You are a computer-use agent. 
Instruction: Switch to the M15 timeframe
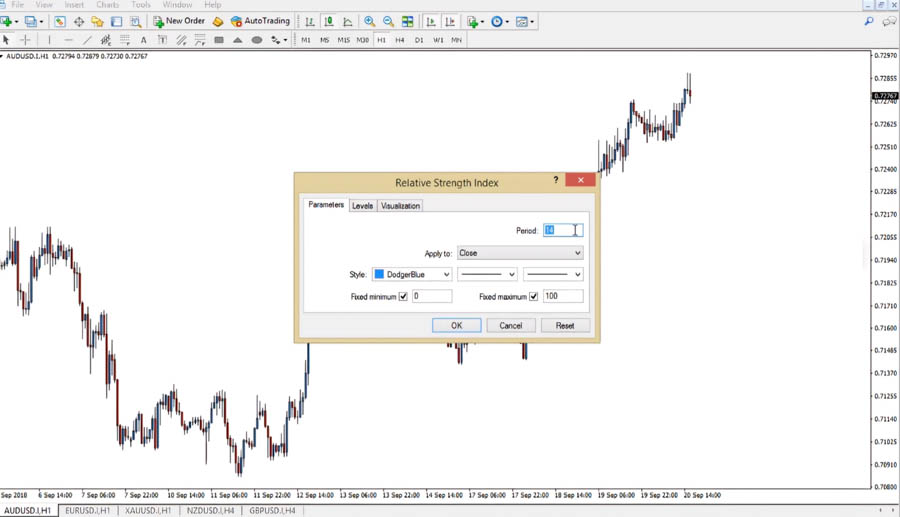(x=344, y=40)
